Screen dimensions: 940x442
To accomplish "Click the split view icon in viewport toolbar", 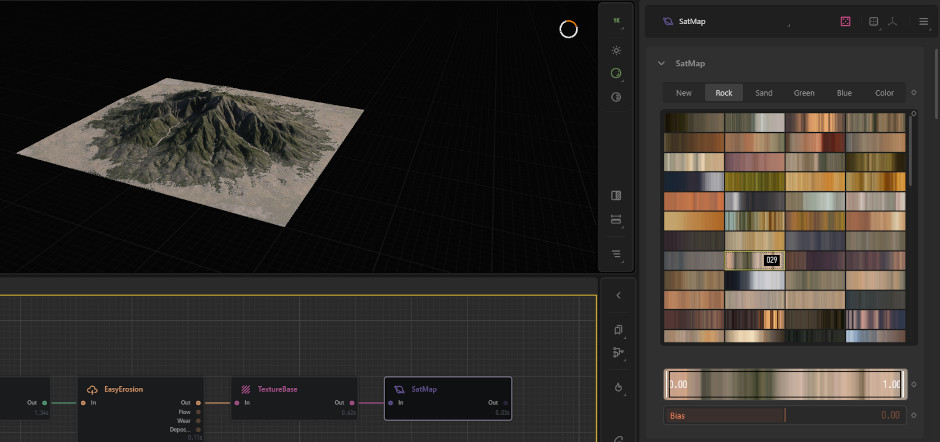I will tap(616, 195).
